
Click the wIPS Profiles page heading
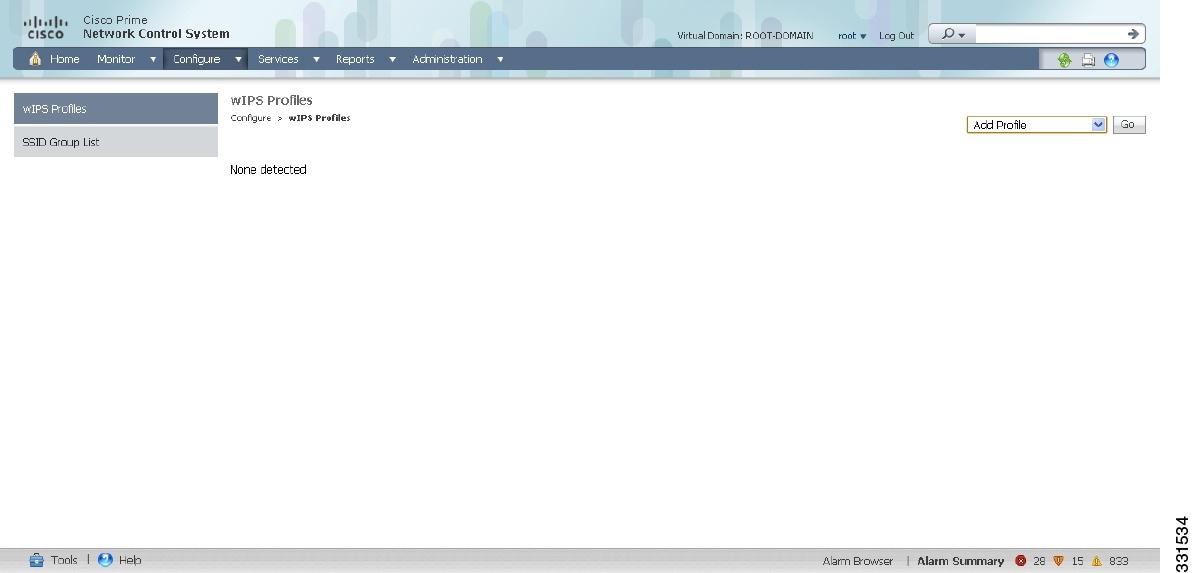pos(271,100)
